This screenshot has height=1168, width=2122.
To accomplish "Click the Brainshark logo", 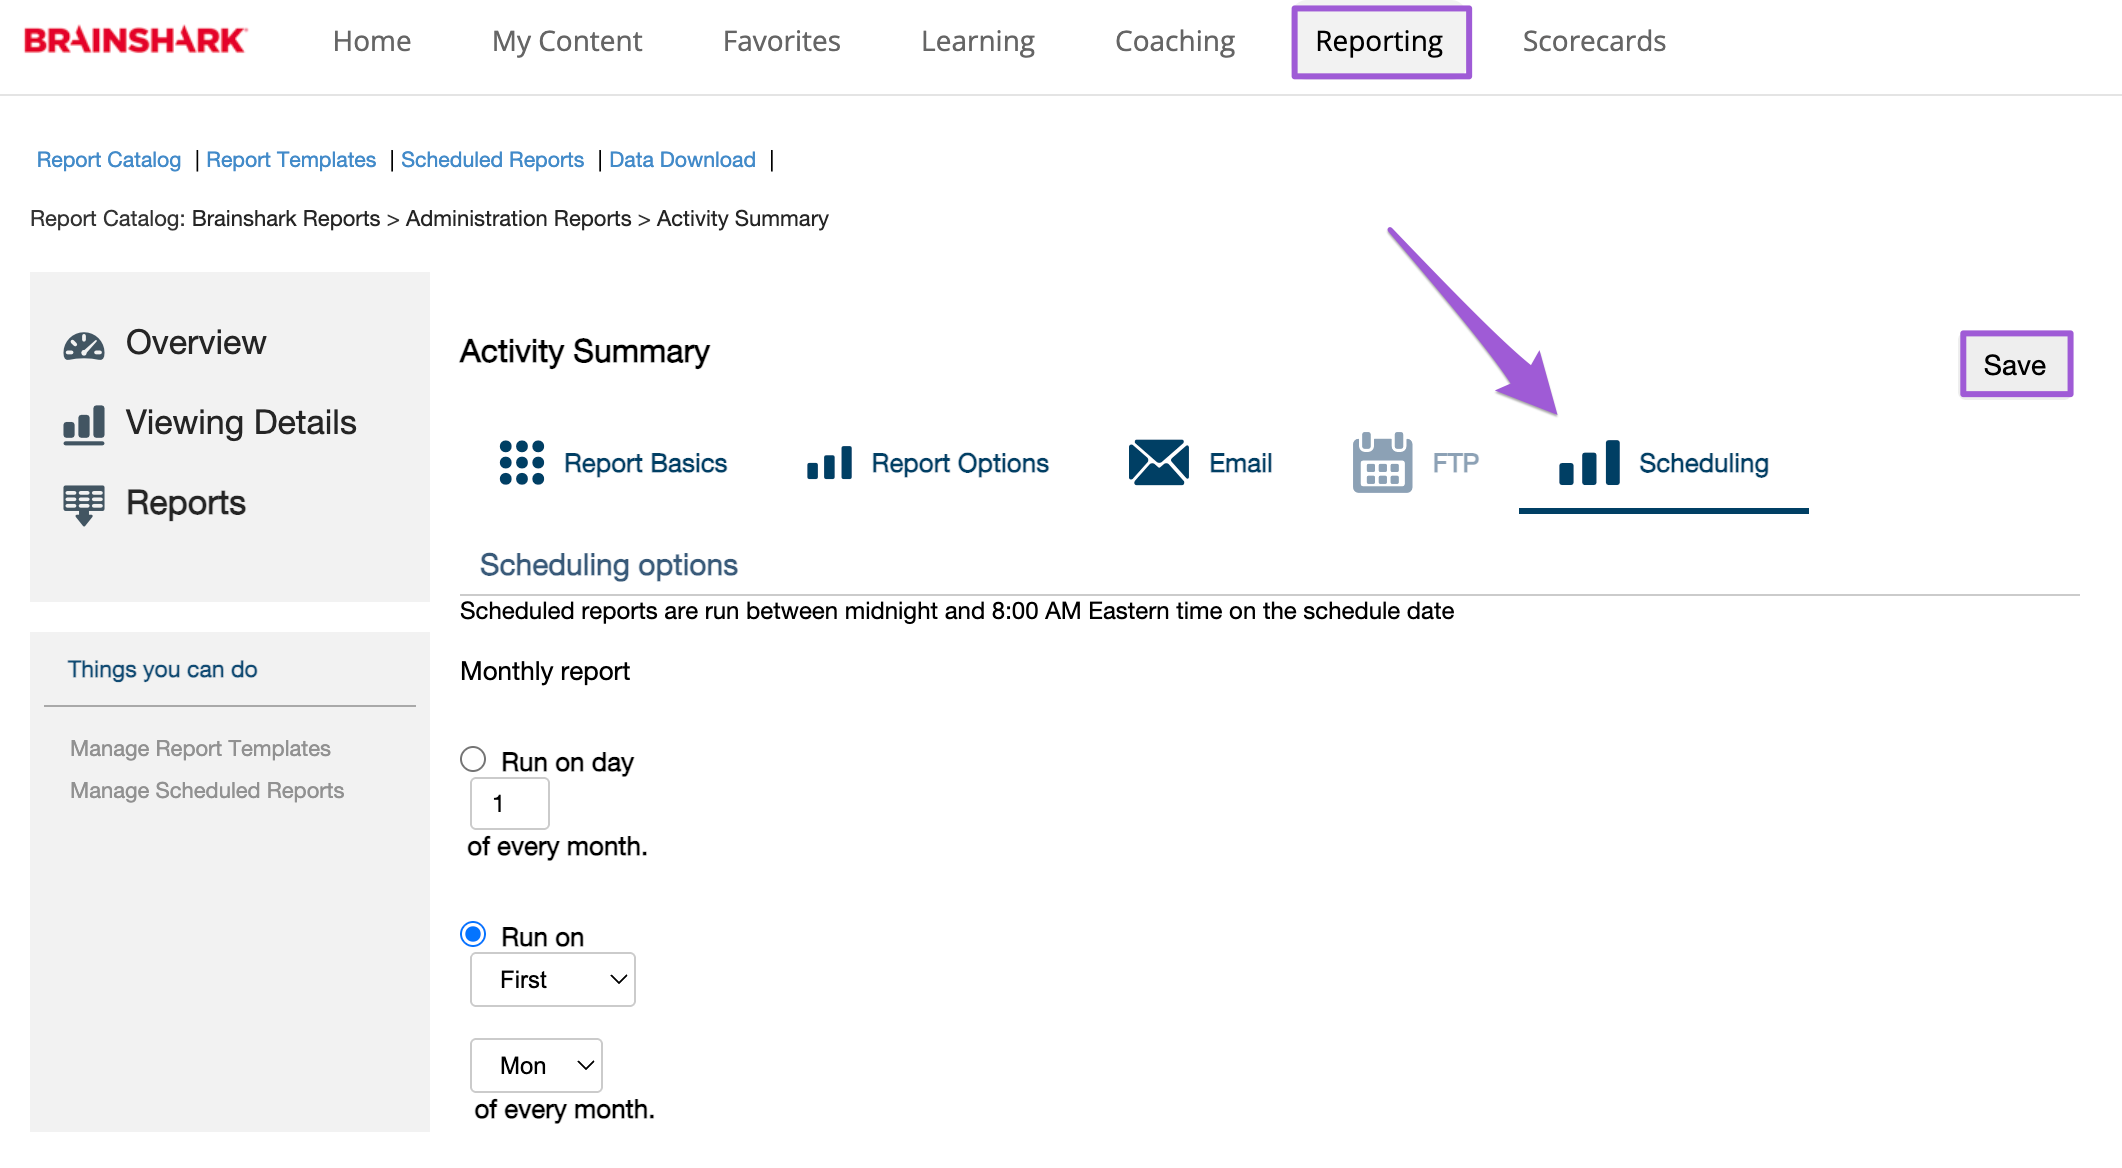I will (135, 41).
